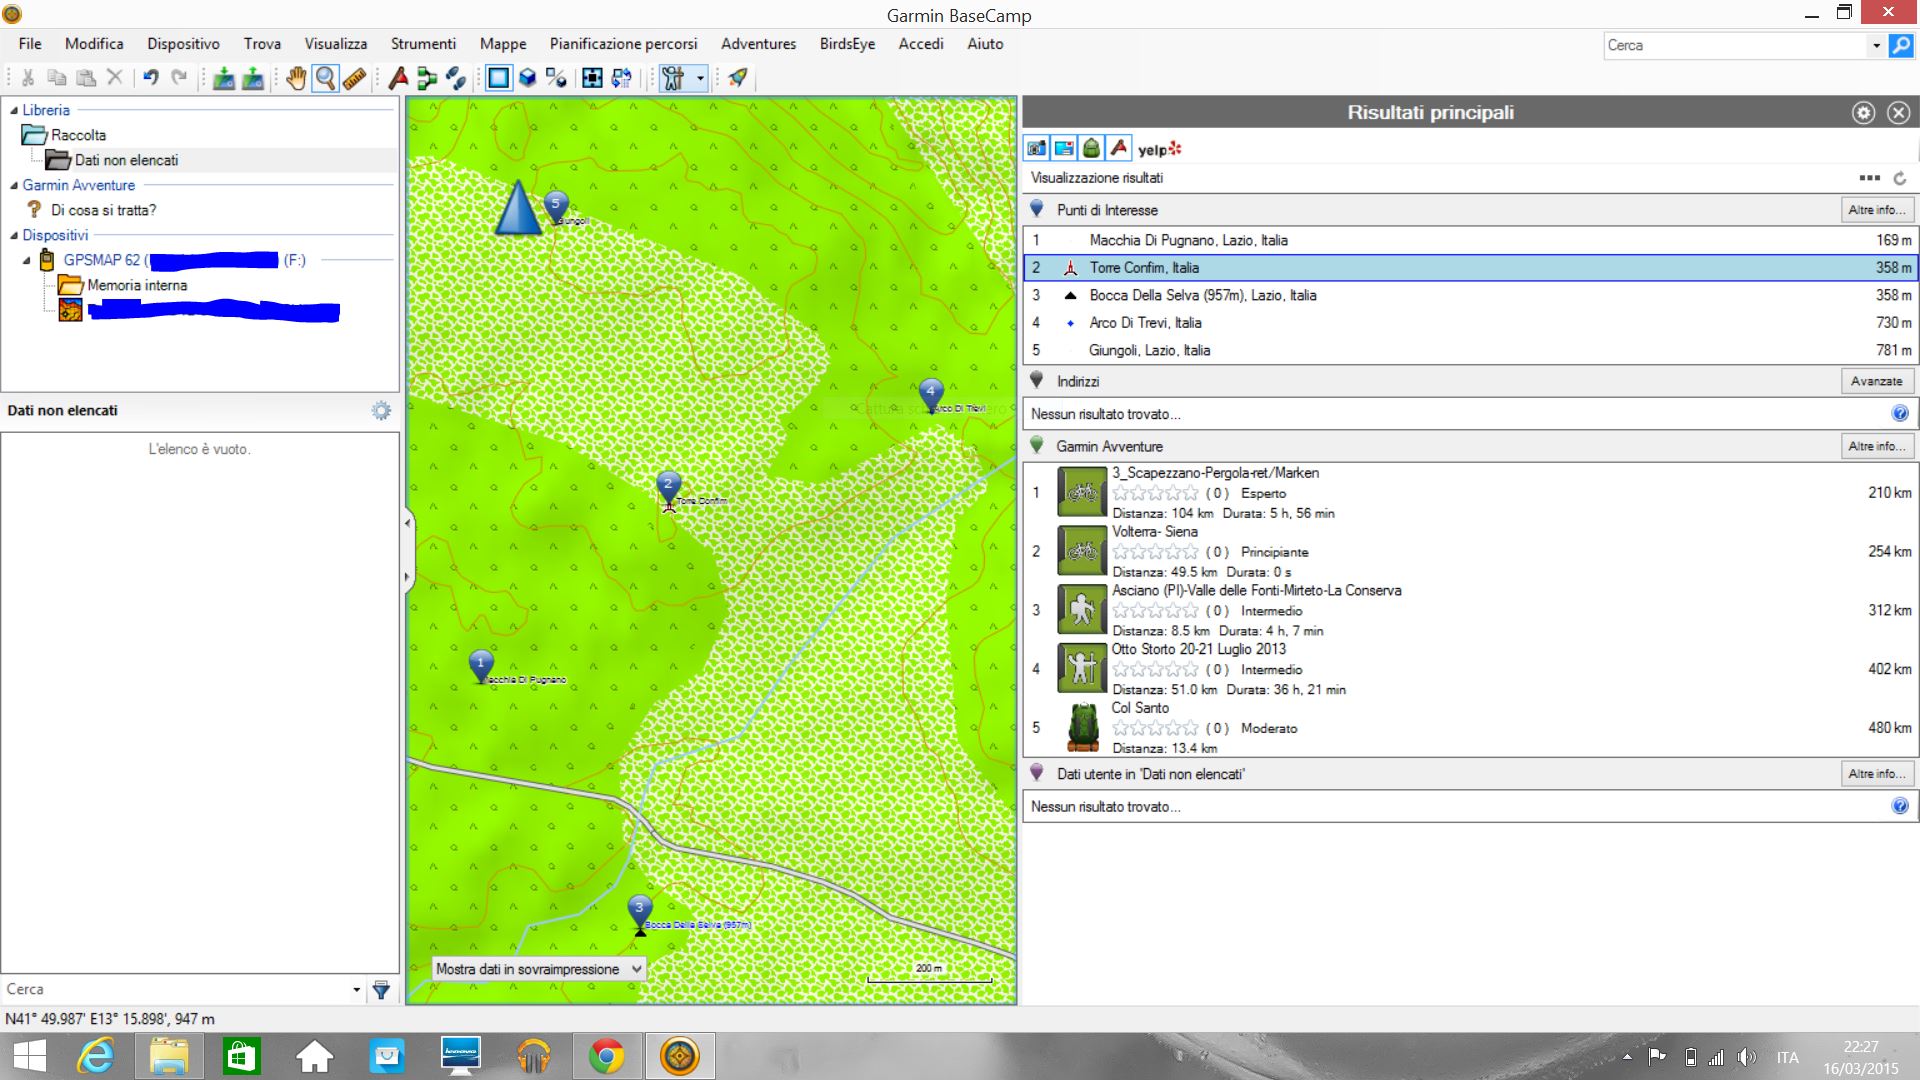Collapse the Dispositivi tree section
Viewport: 1920px width, 1080px height.
pos(14,235)
